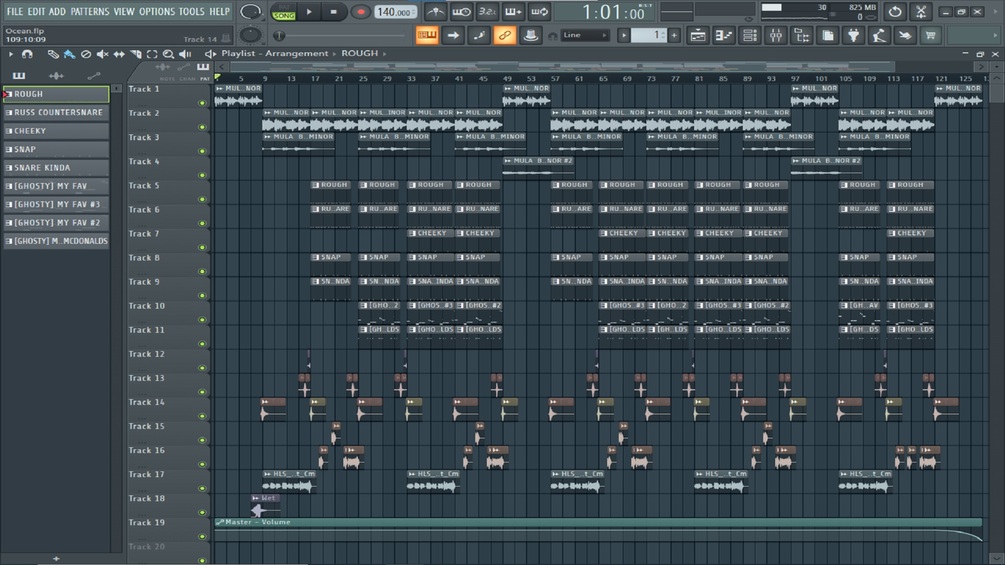Viewport: 1005px width, 565px height.
Task: Open the EDIT menu
Action: (36, 12)
